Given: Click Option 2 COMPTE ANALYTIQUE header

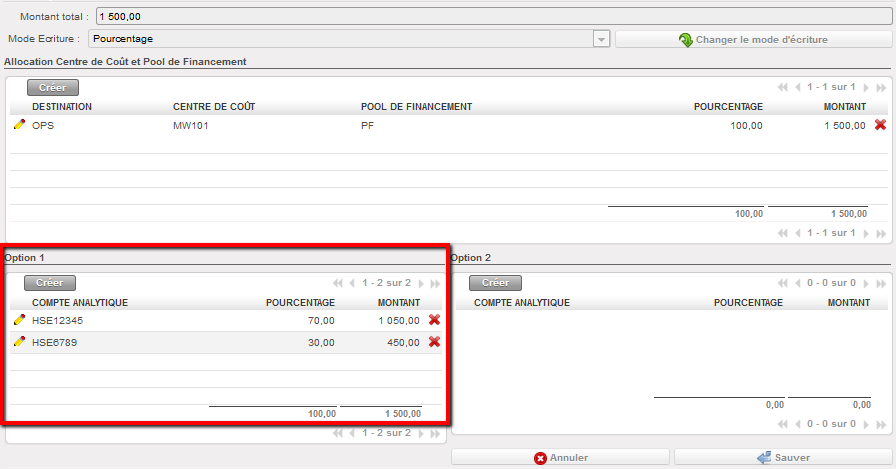Looking at the screenshot, I should tap(522, 303).
